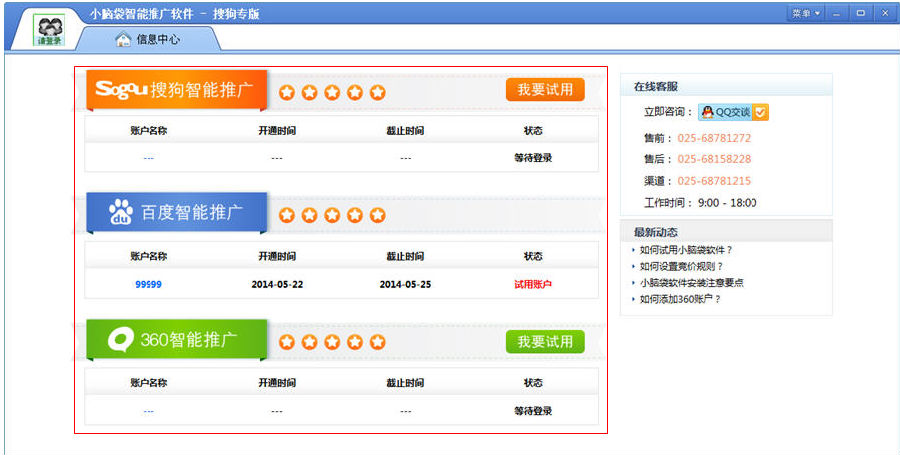The width and height of the screenshot is (900, 455).
Task: Click the fifth star in 360 rating
Action: tap(377, 342)
